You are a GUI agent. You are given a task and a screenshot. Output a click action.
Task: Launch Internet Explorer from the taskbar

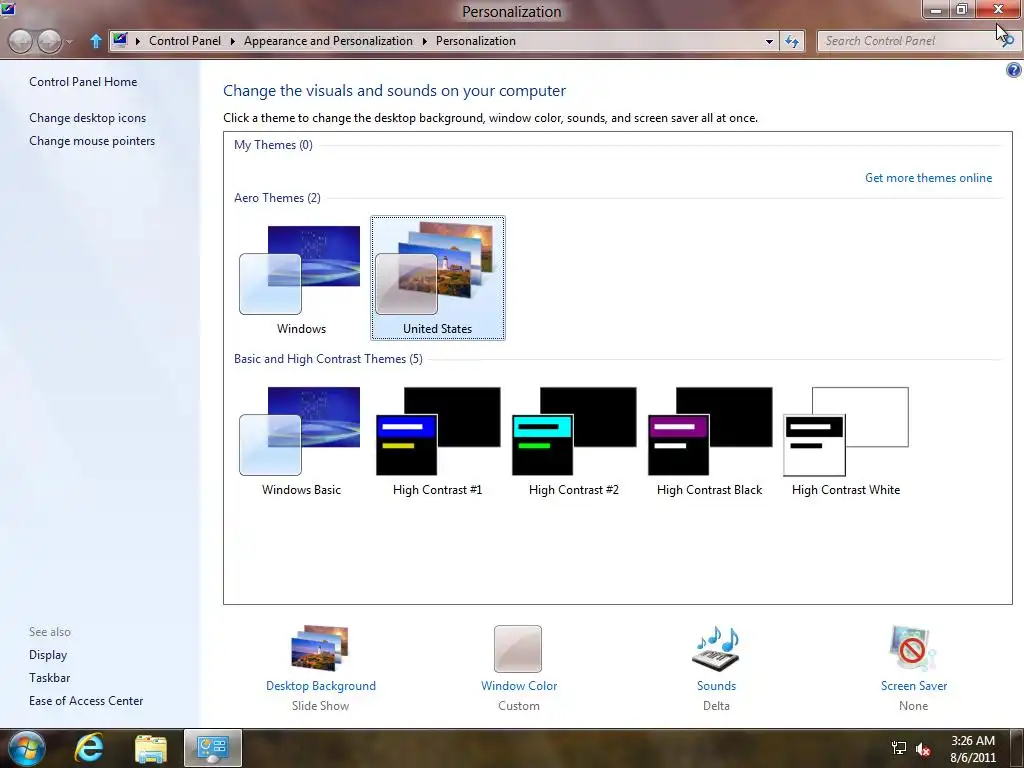click(89, 748)
